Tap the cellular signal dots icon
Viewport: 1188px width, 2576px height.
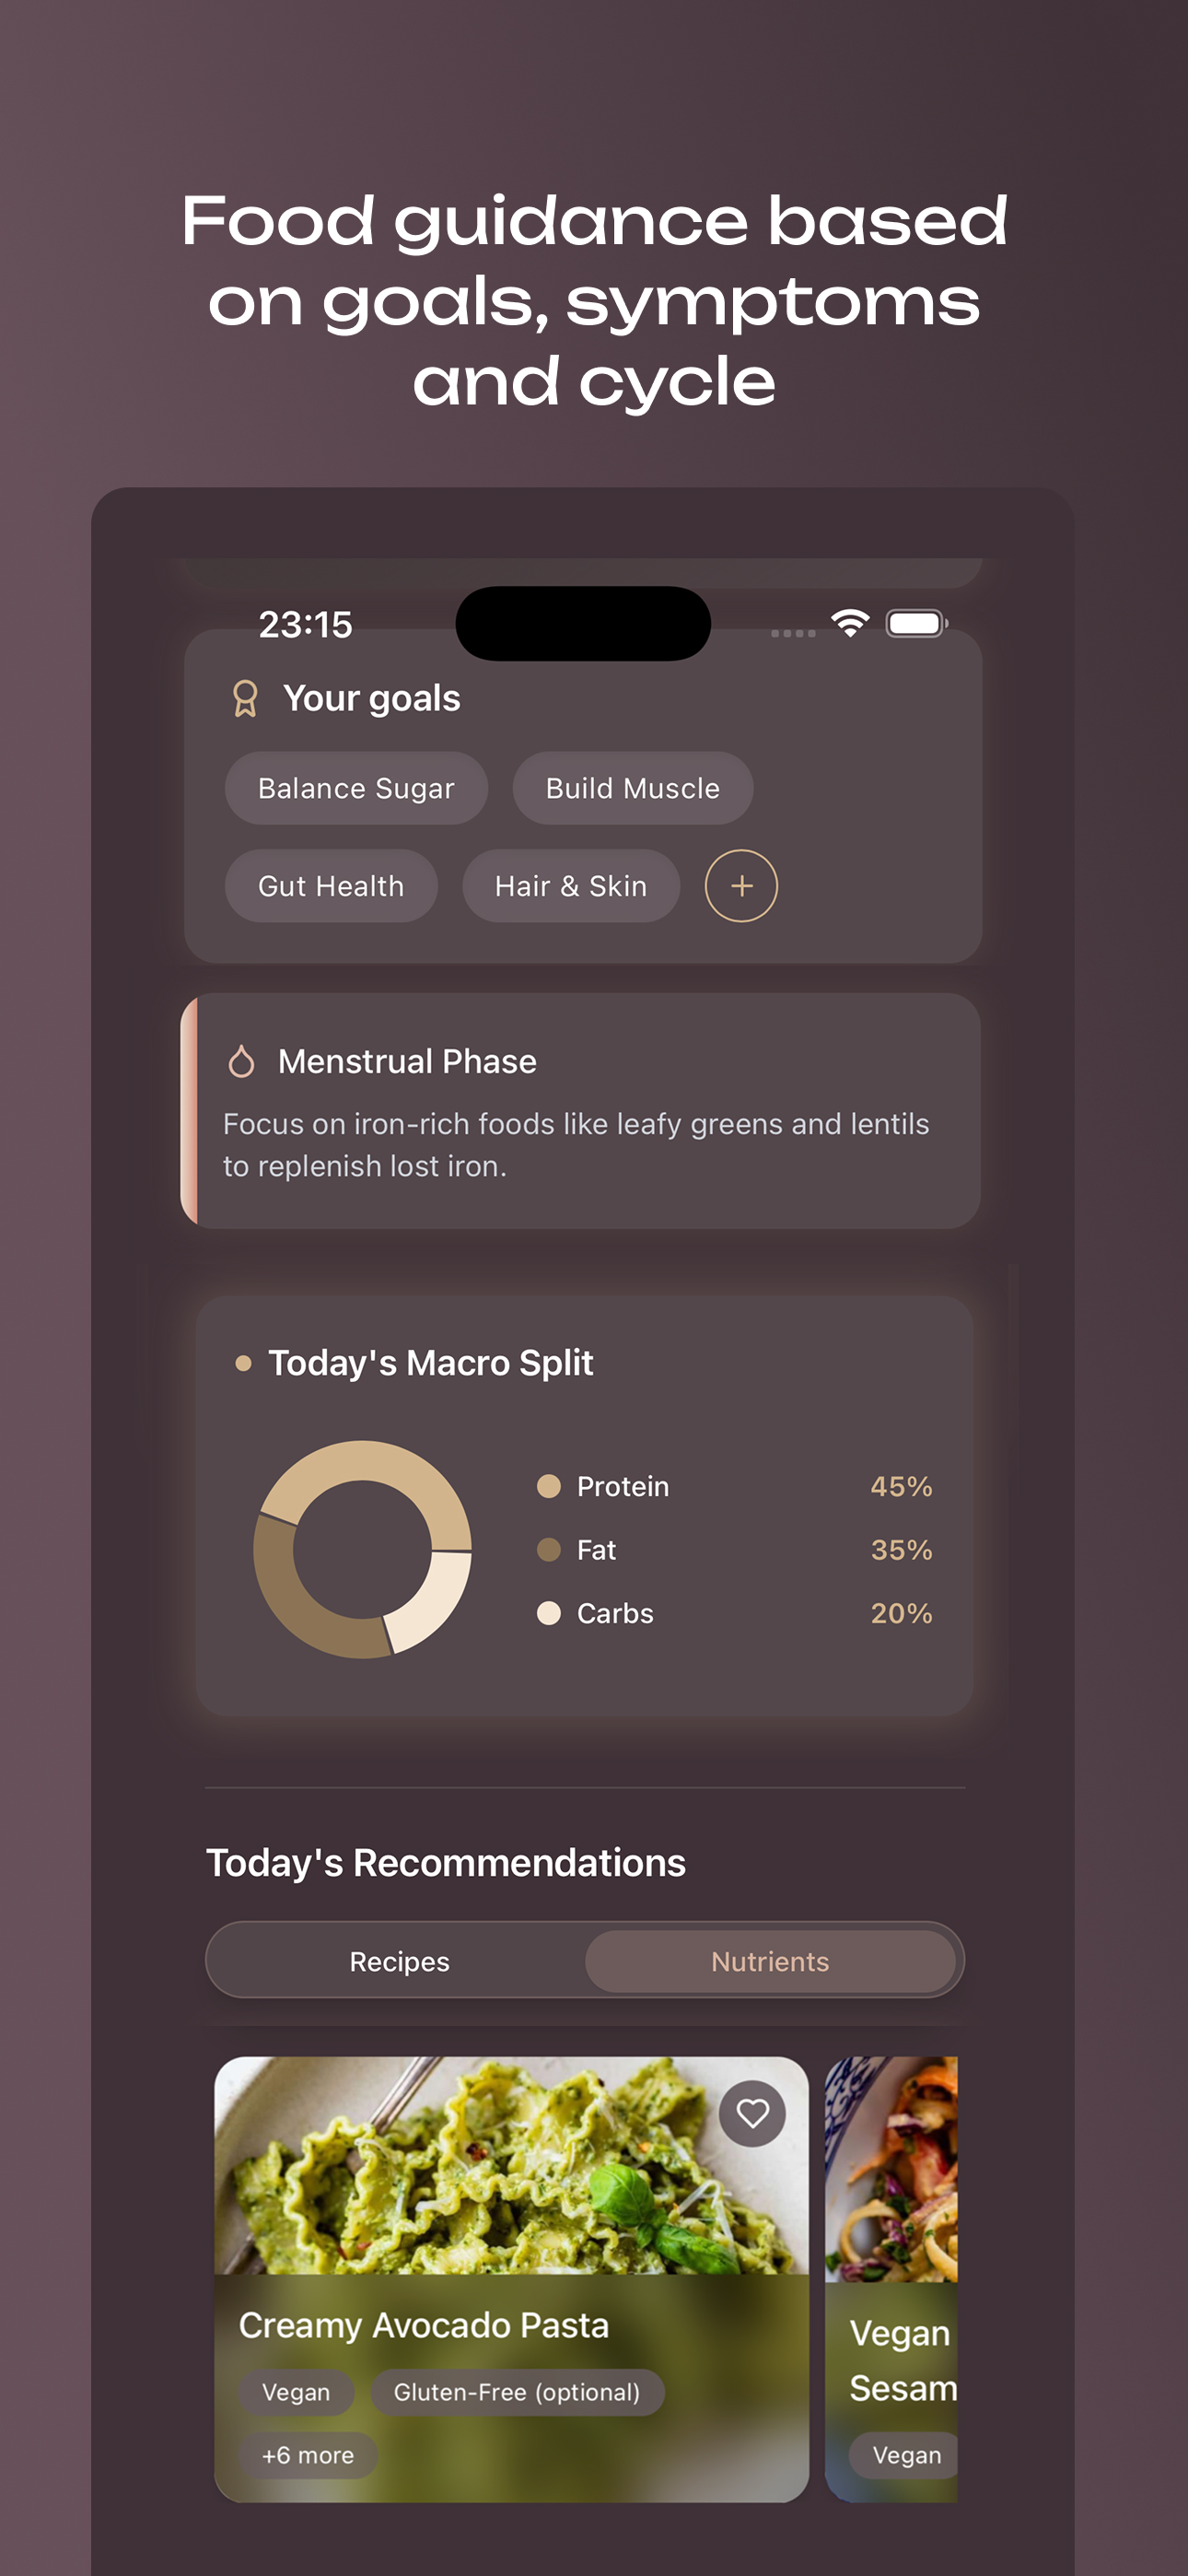pos(793,633)
